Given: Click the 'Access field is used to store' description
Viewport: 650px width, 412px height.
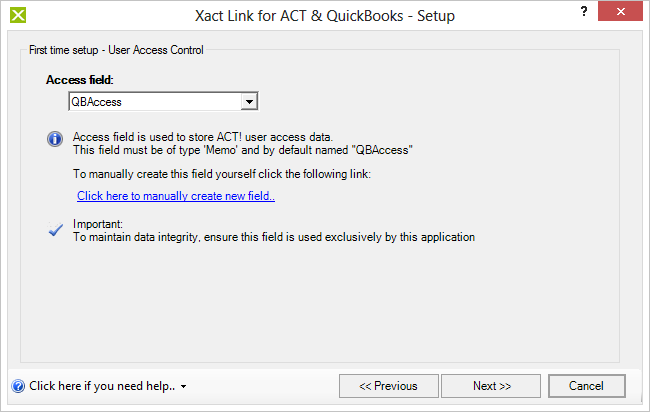Looking at the screenshot, I should click(203, 137).
